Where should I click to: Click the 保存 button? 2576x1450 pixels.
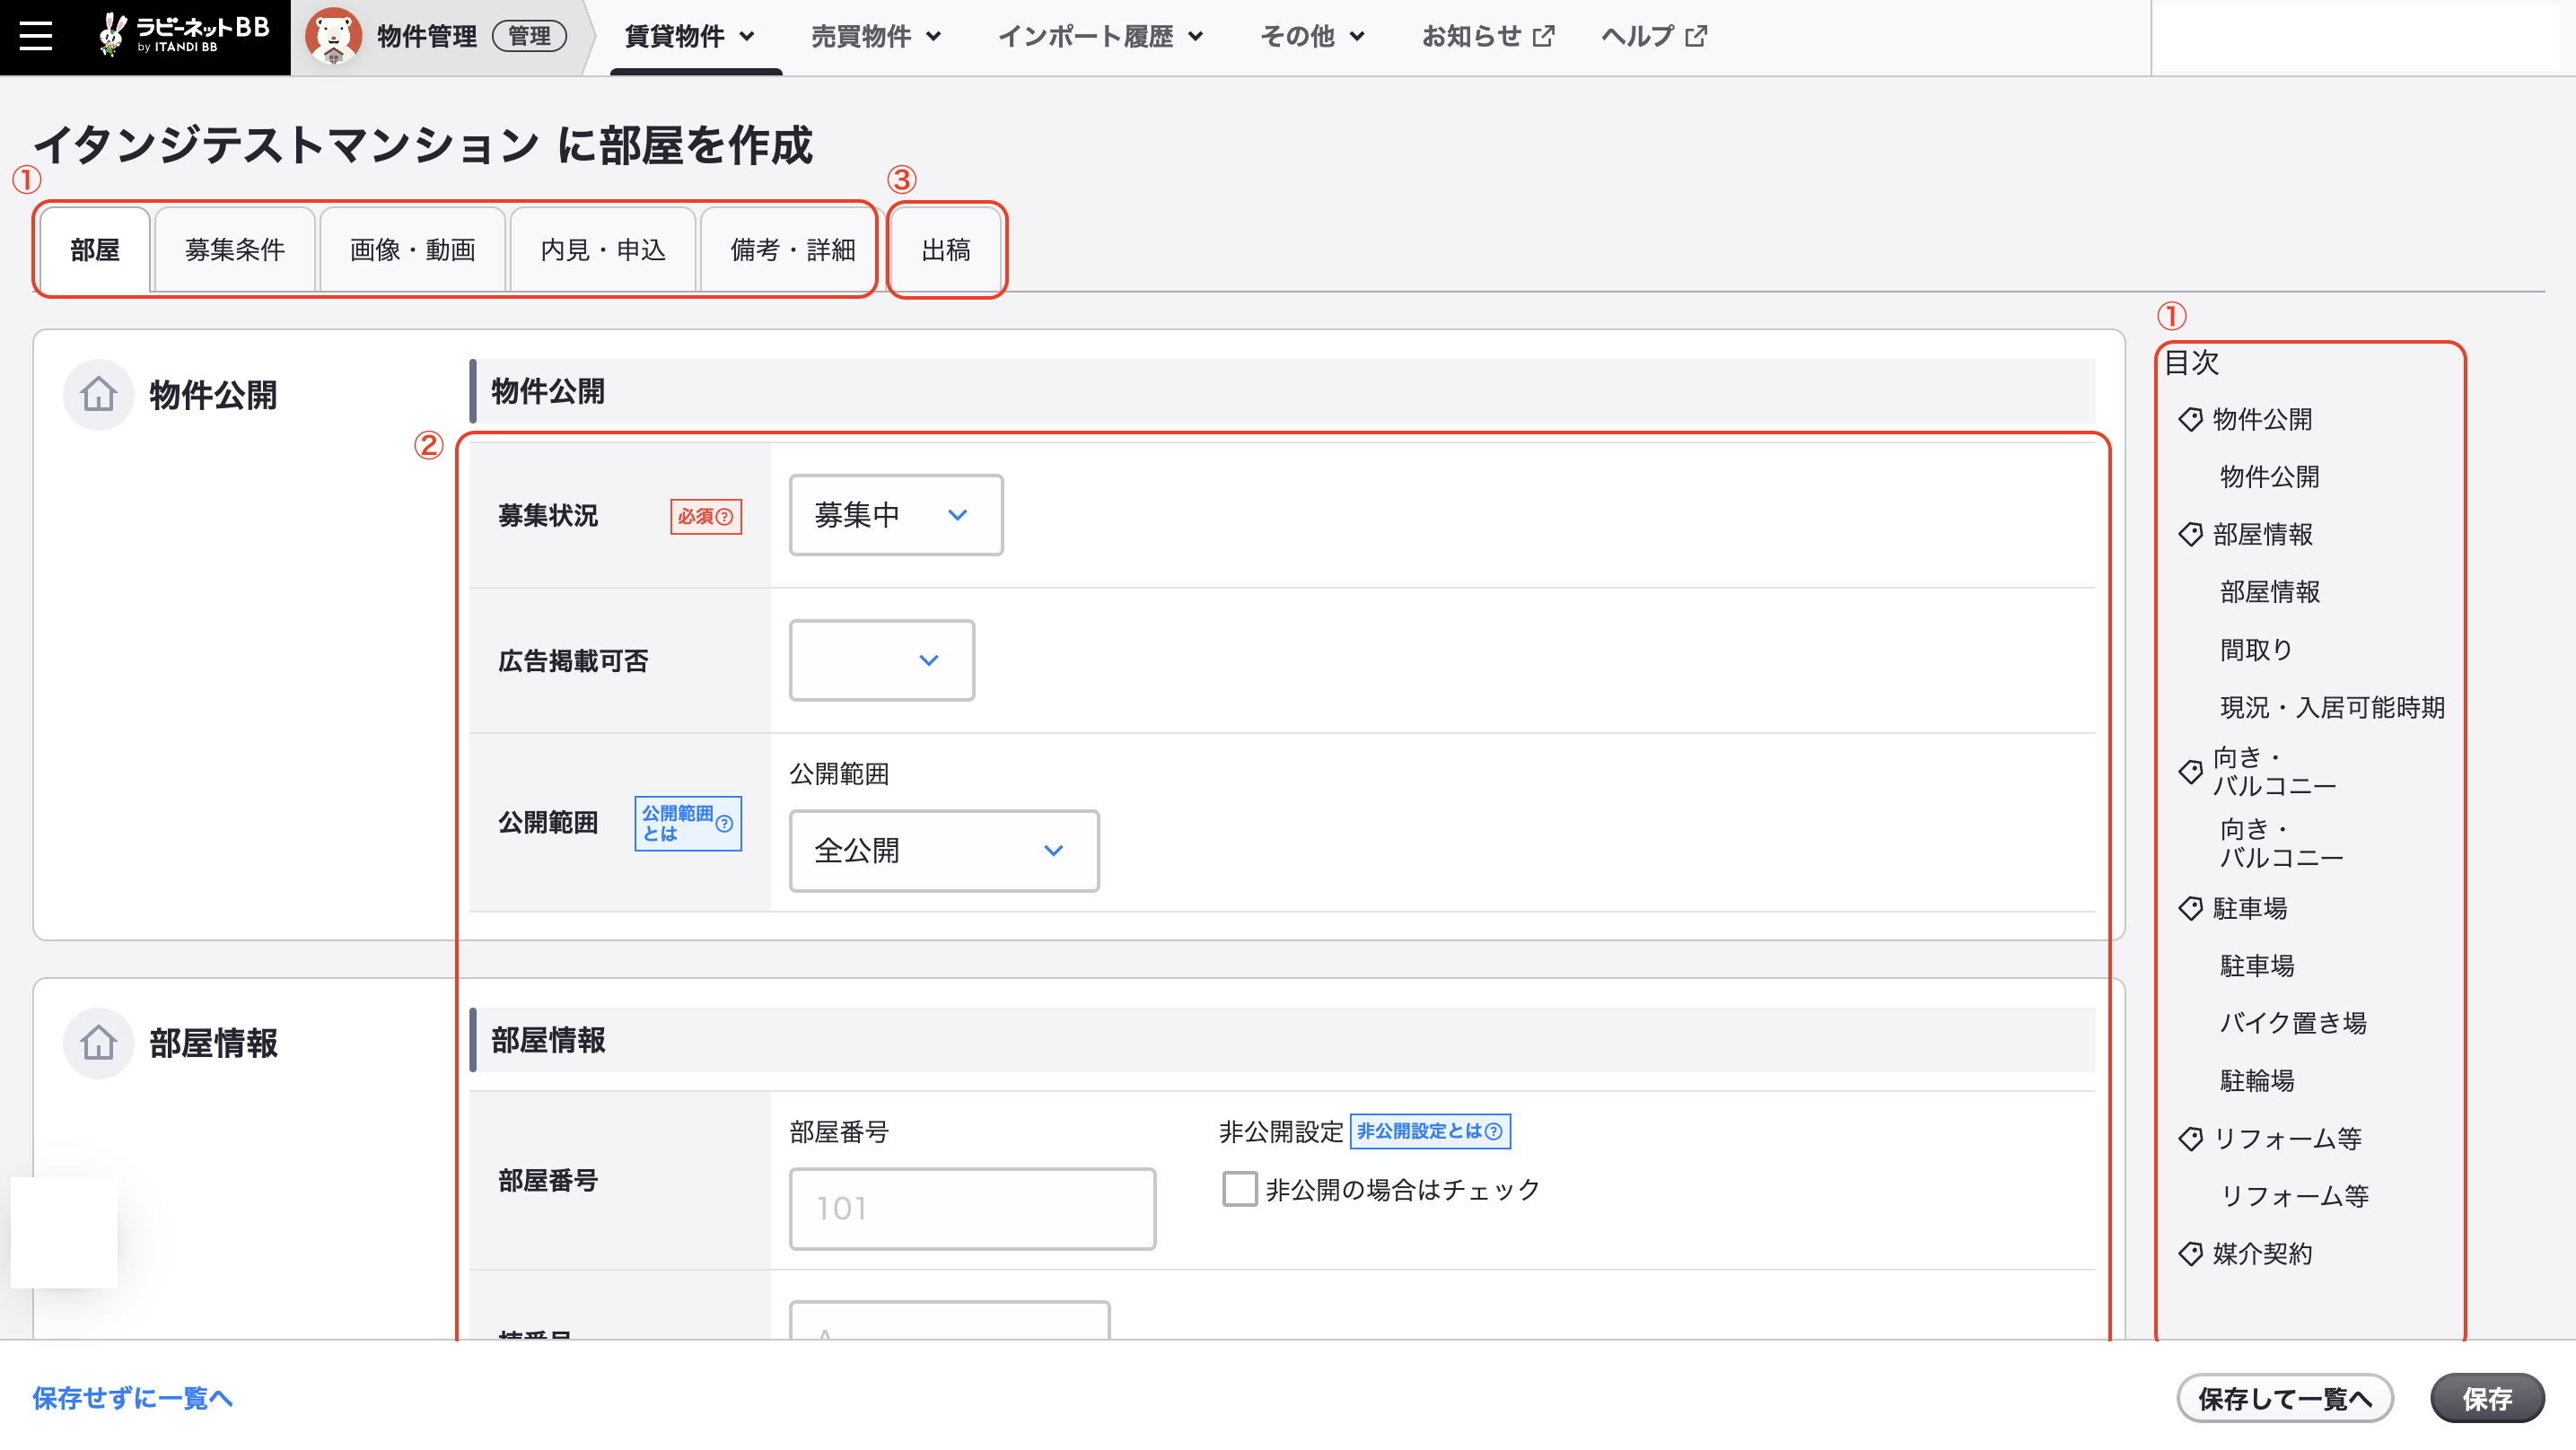[x=2487, y=1398]
